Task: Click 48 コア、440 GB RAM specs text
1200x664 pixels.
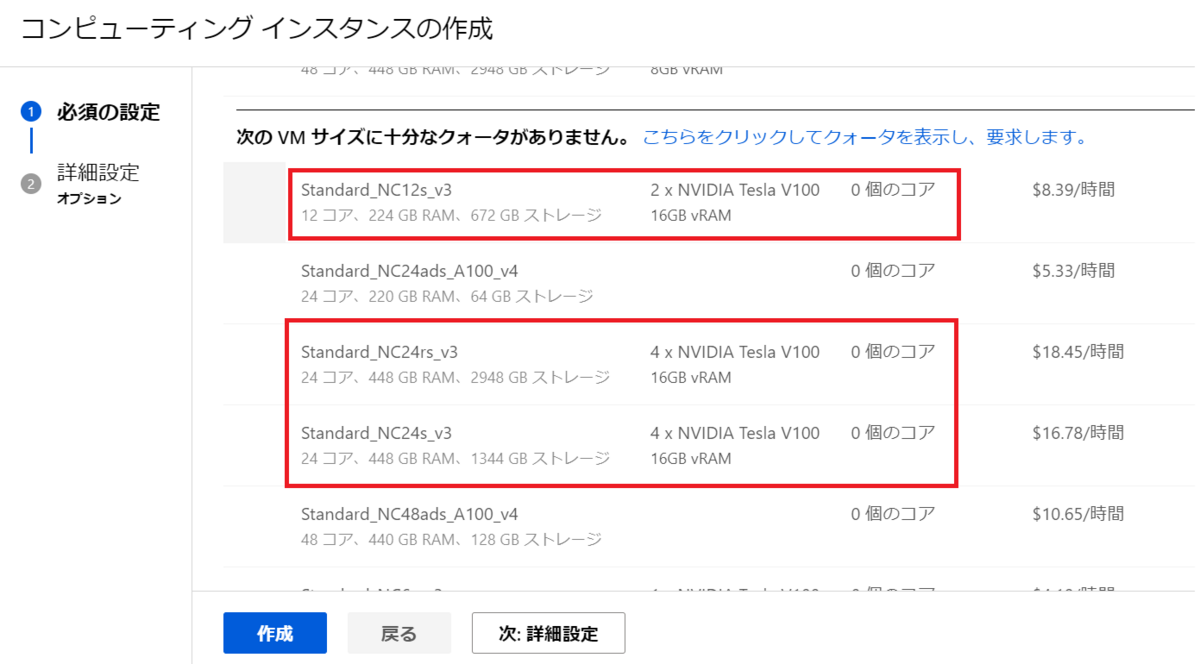Action: (451, 539)
